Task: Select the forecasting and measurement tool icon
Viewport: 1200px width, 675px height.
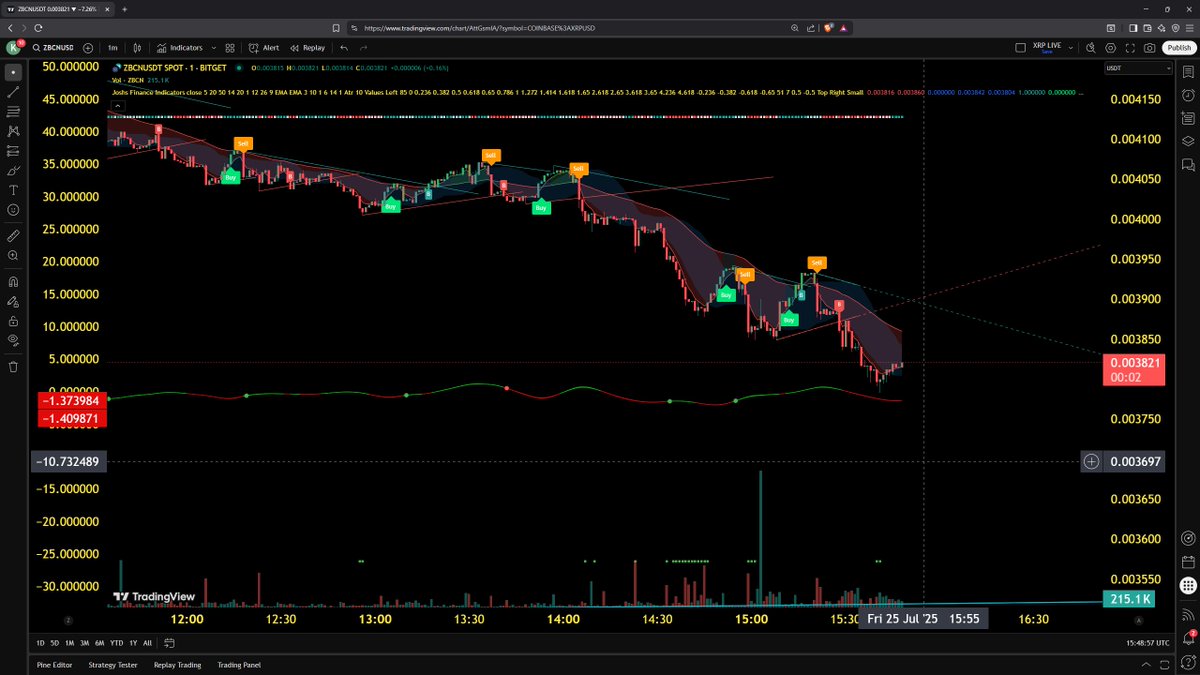Action: [13, 151]
